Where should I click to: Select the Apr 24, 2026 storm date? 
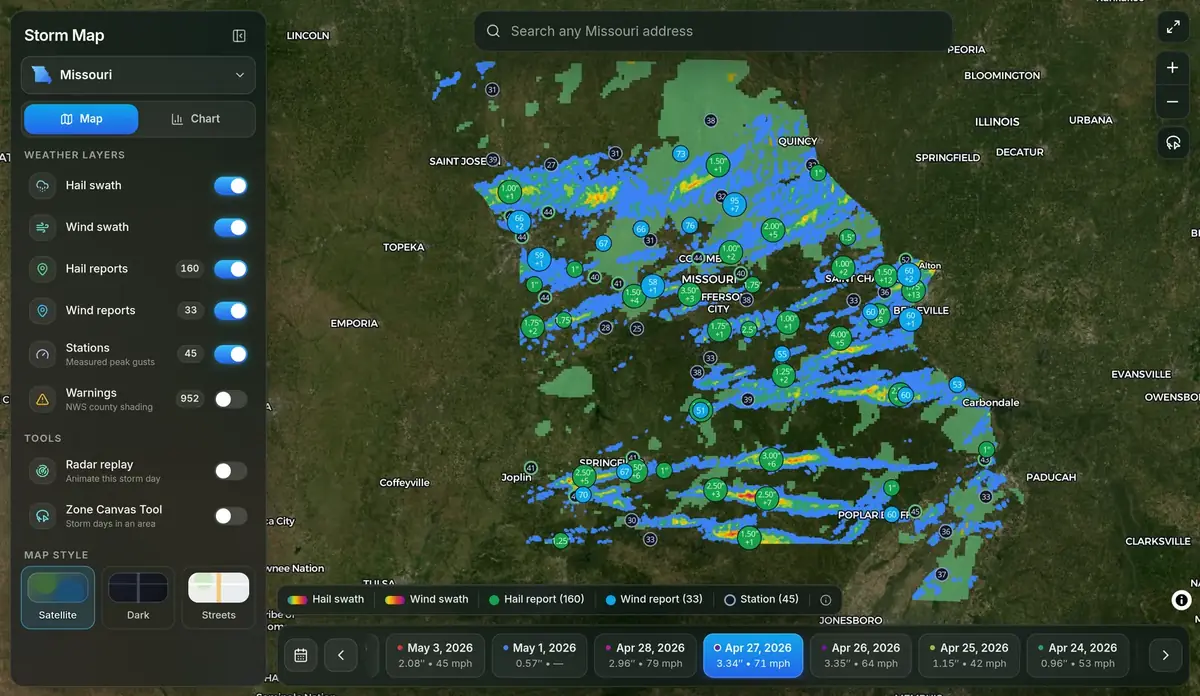coord(1078,656)
